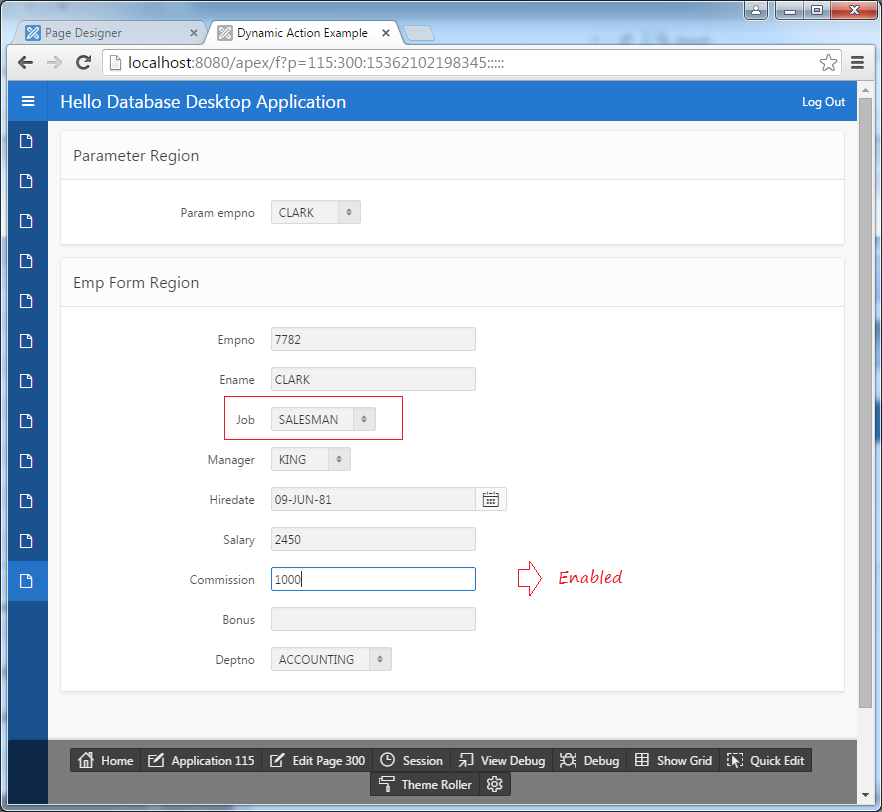Image resolution: width=882 pixels, height=812 pixels.
Task: Toggle the hamburger navigation menu icon
Action: click(x=28, y=101)
